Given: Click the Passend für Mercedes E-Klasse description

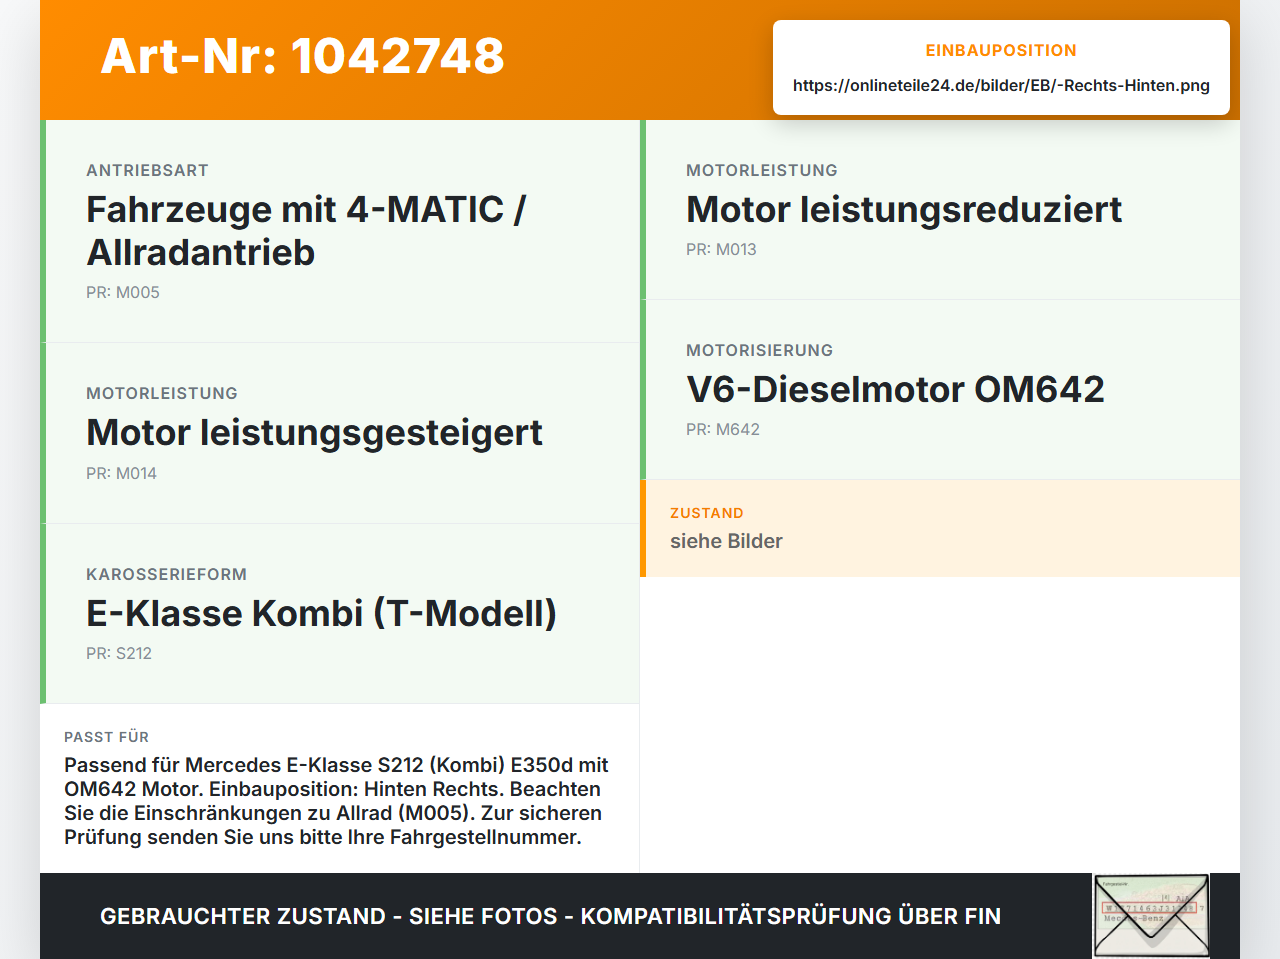Looking at the screenshot, I should coord(336,801).
